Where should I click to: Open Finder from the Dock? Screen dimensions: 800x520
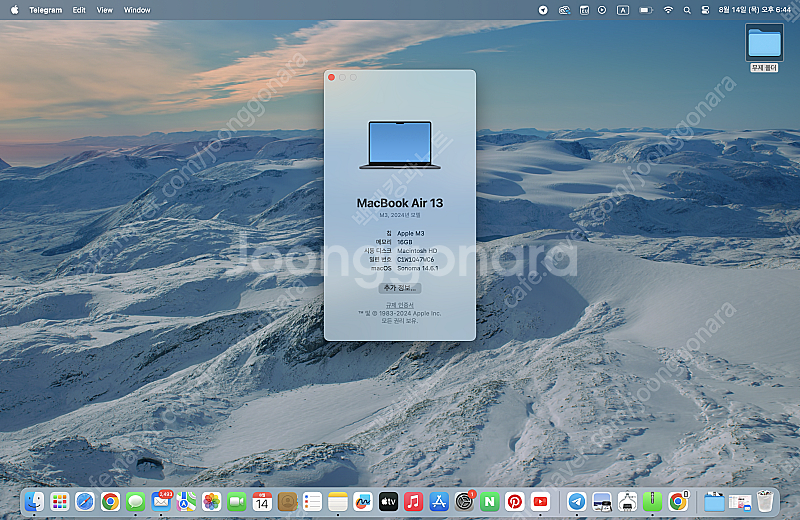click(34, 502)
